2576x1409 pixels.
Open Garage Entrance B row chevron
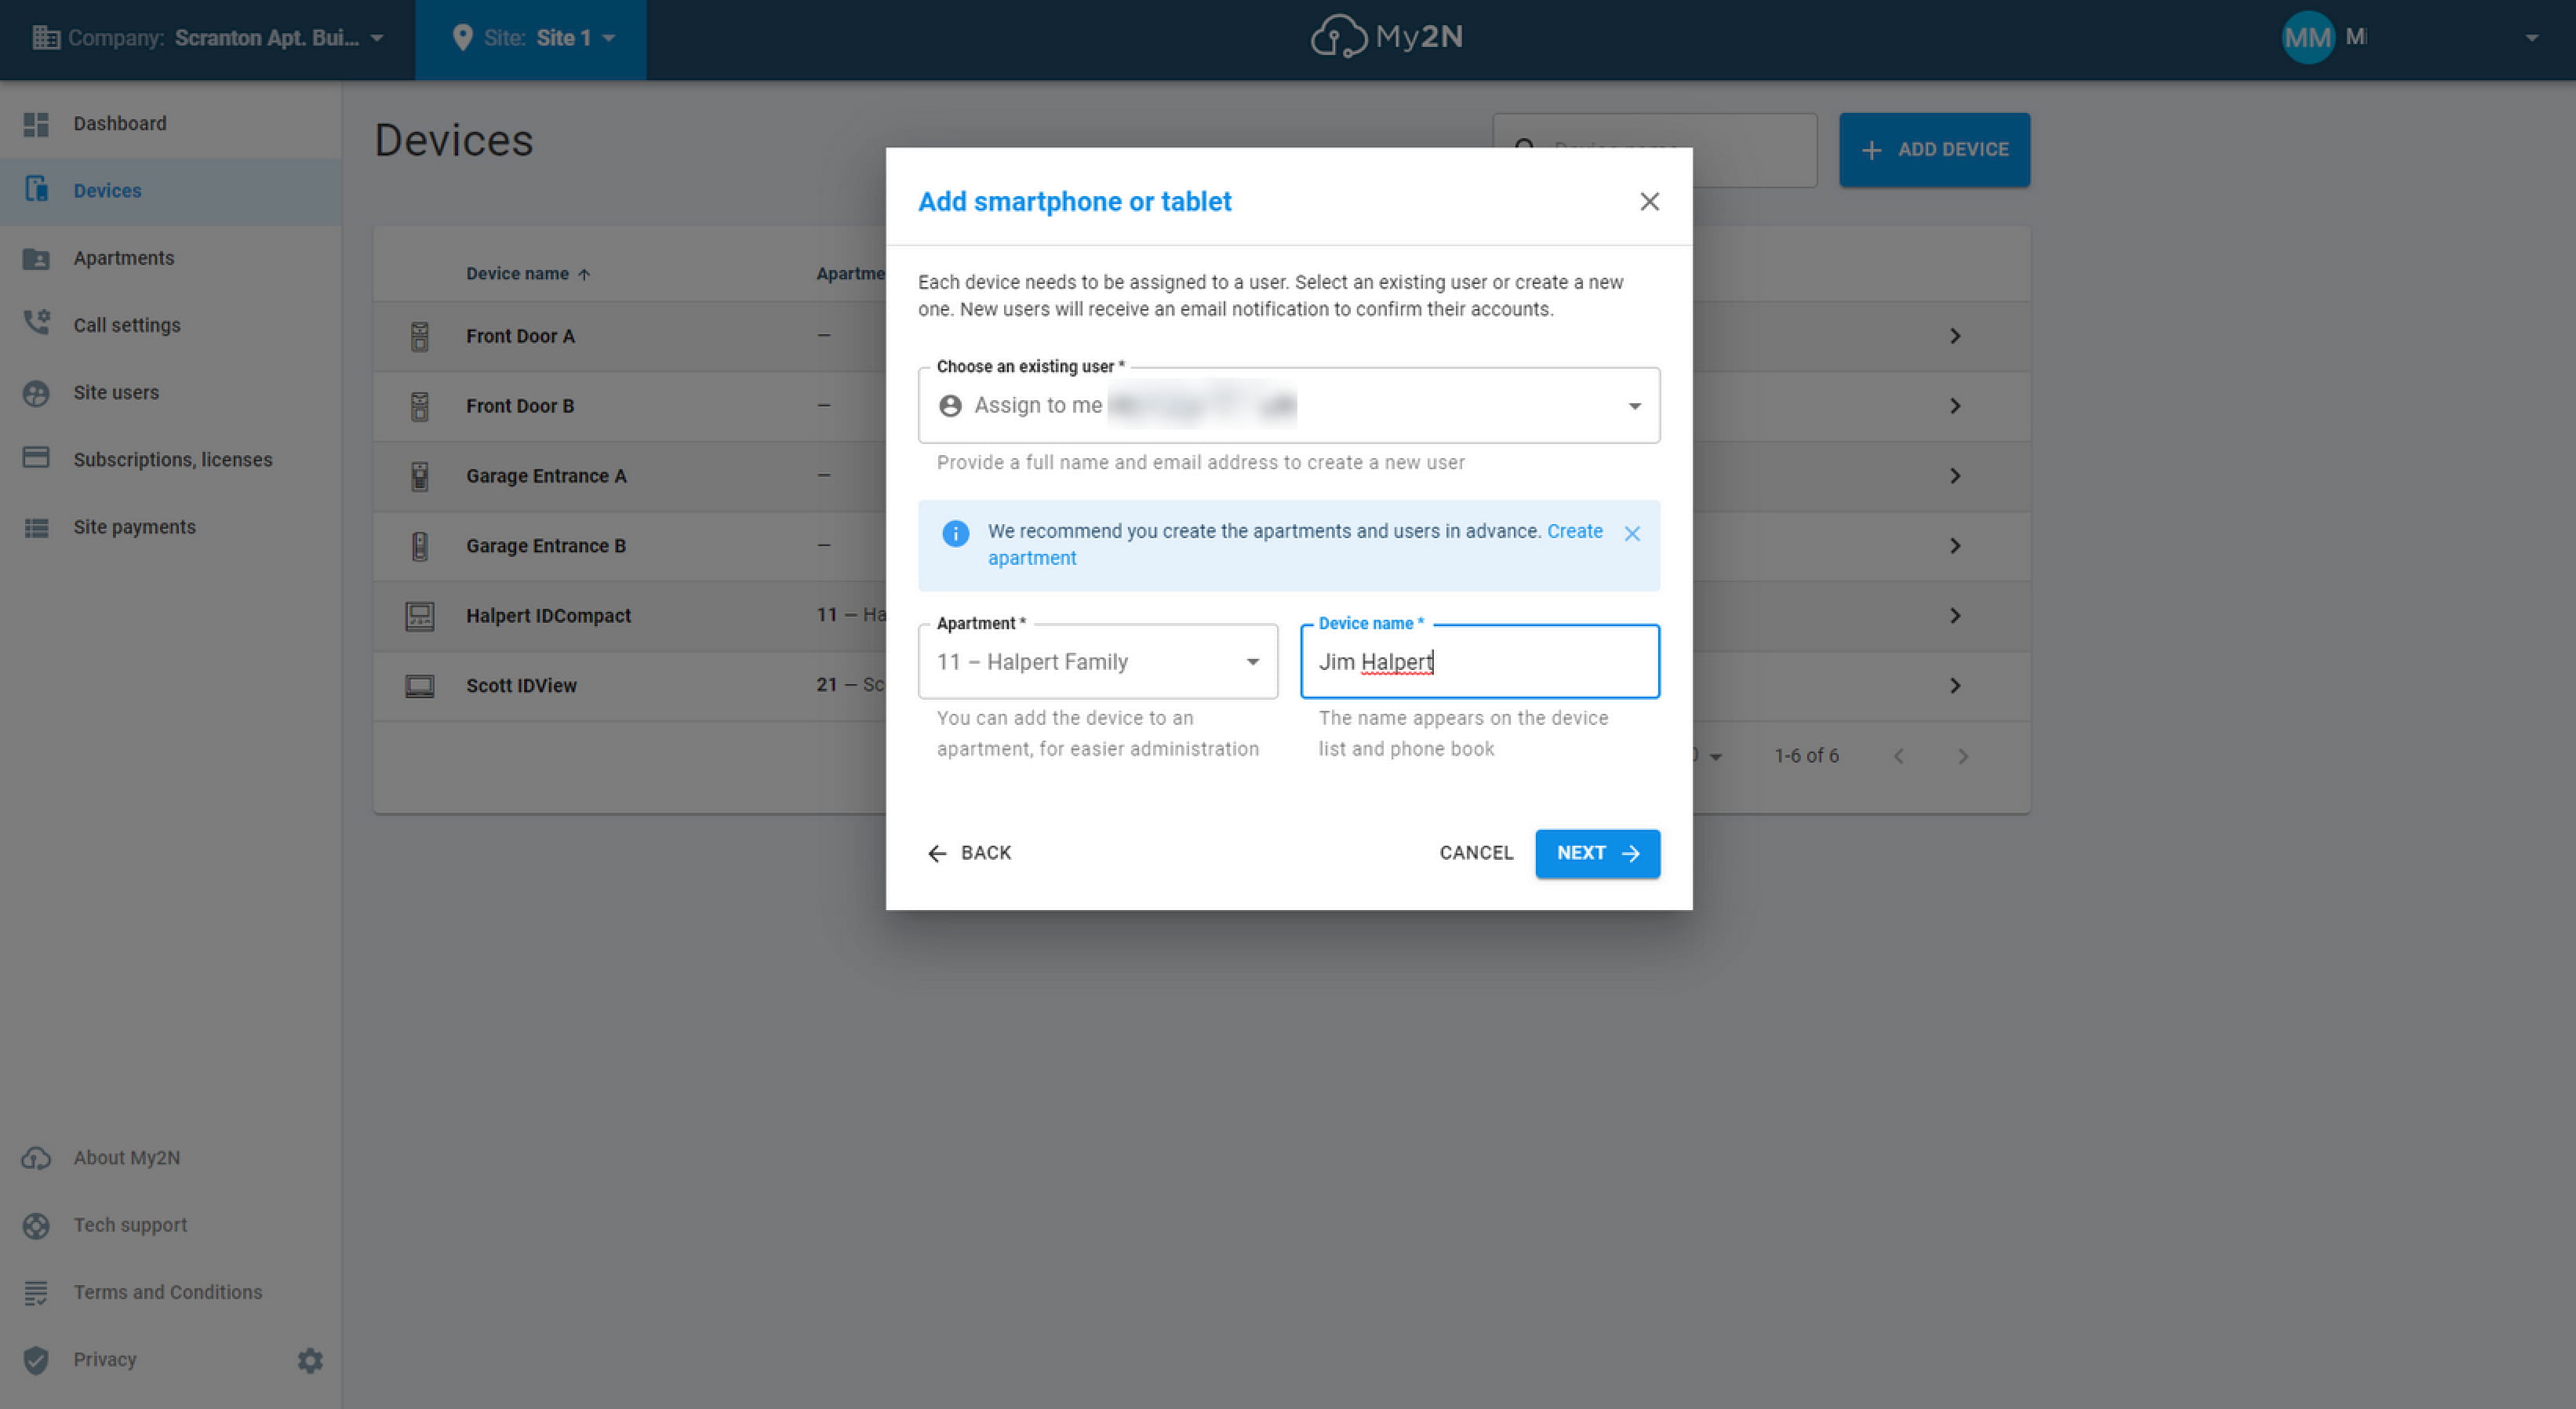point(1955,546)
